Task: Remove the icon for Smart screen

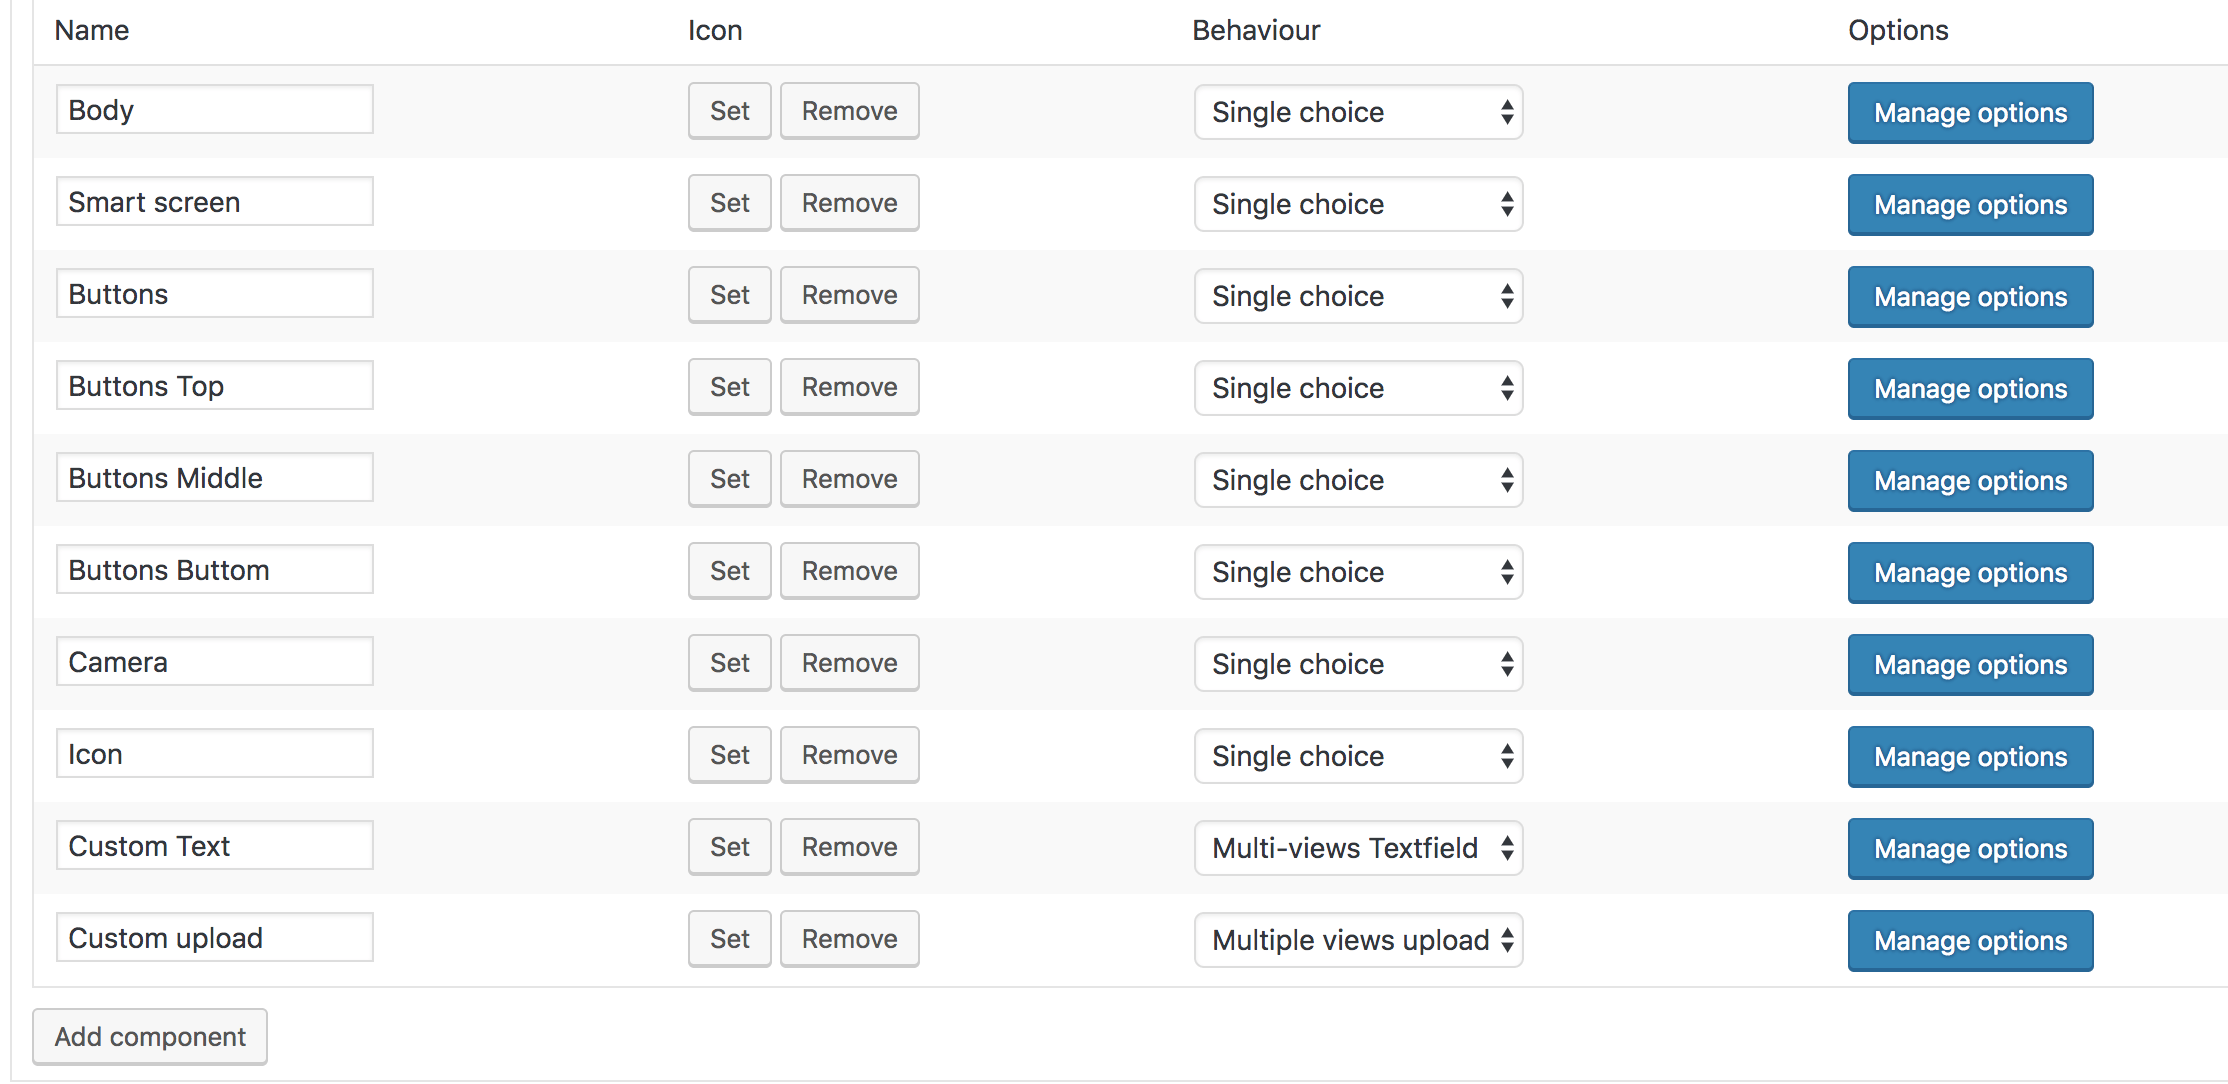Action: tap(850, 203)
